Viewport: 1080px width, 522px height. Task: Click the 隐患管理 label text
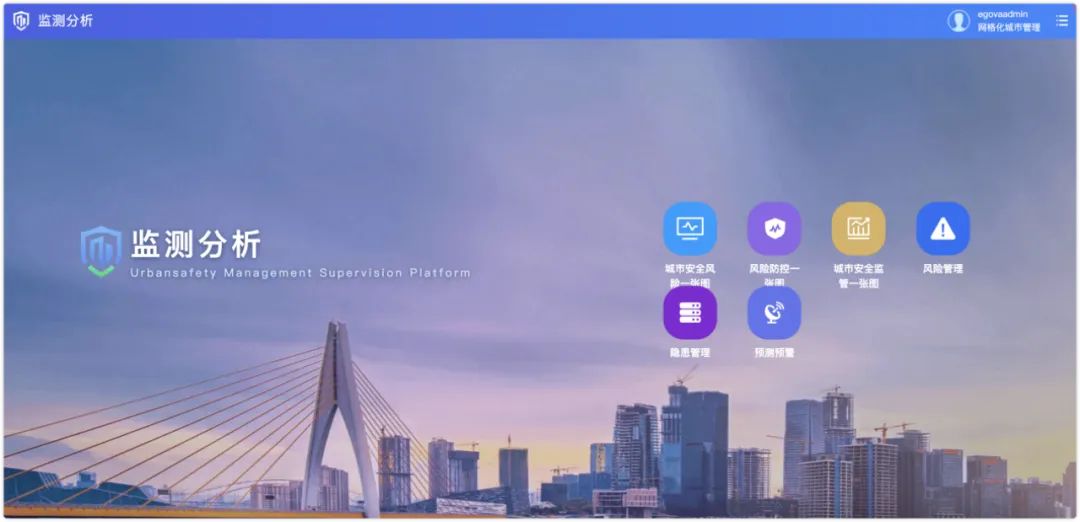[690, 353]
